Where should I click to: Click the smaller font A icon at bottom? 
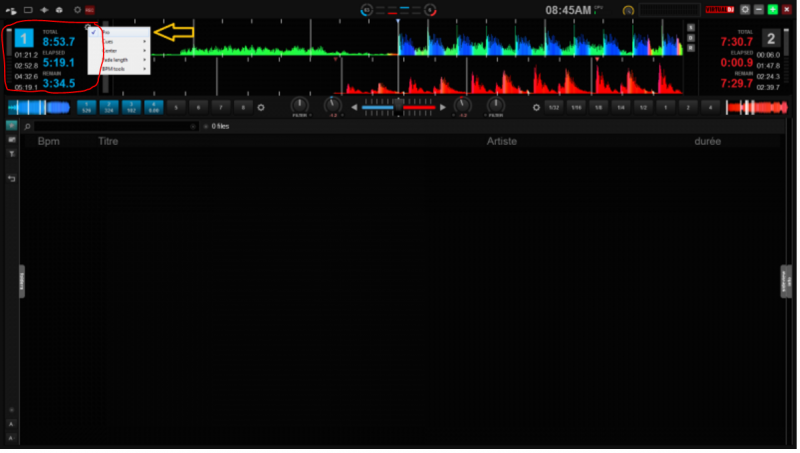coord(11,438)
